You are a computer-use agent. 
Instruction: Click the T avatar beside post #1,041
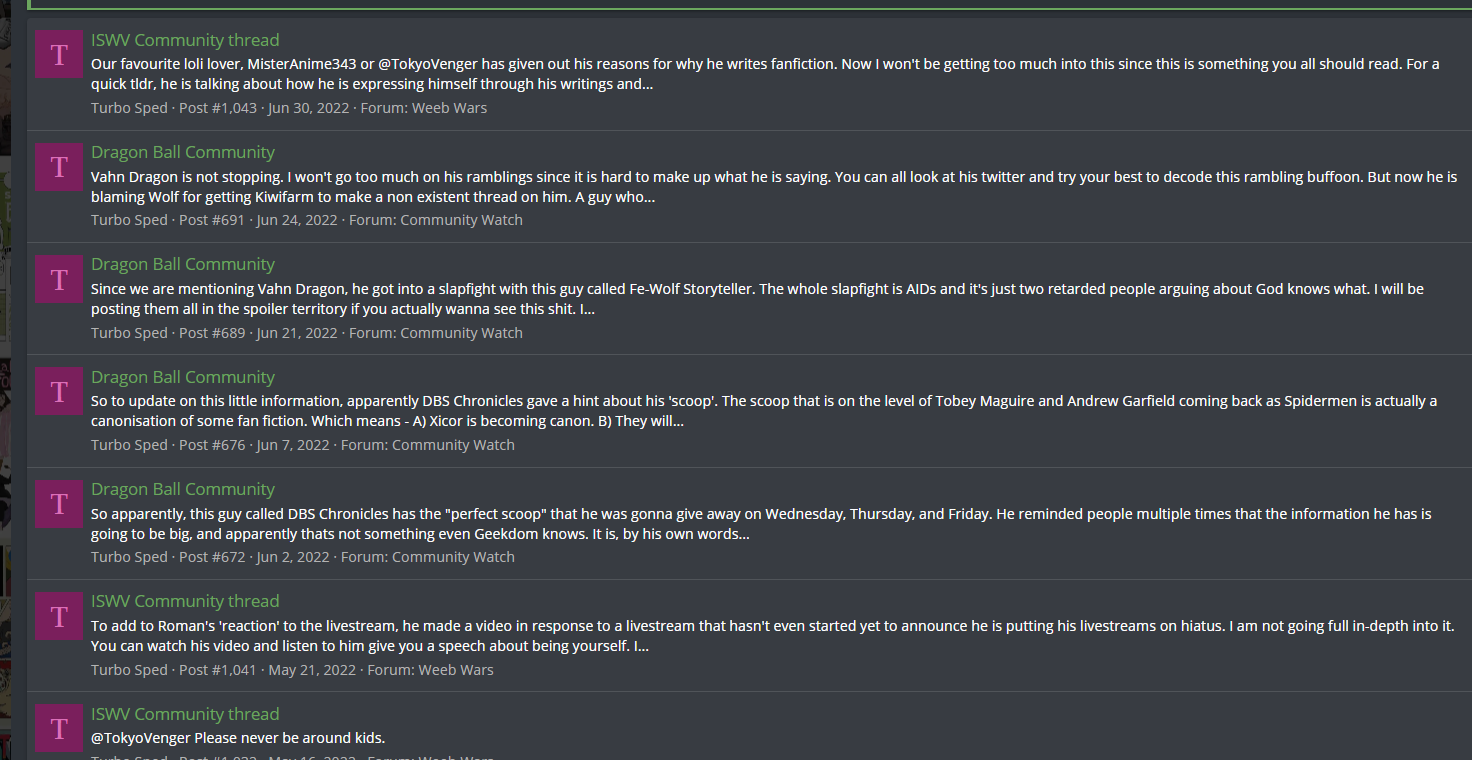[59, 616]
